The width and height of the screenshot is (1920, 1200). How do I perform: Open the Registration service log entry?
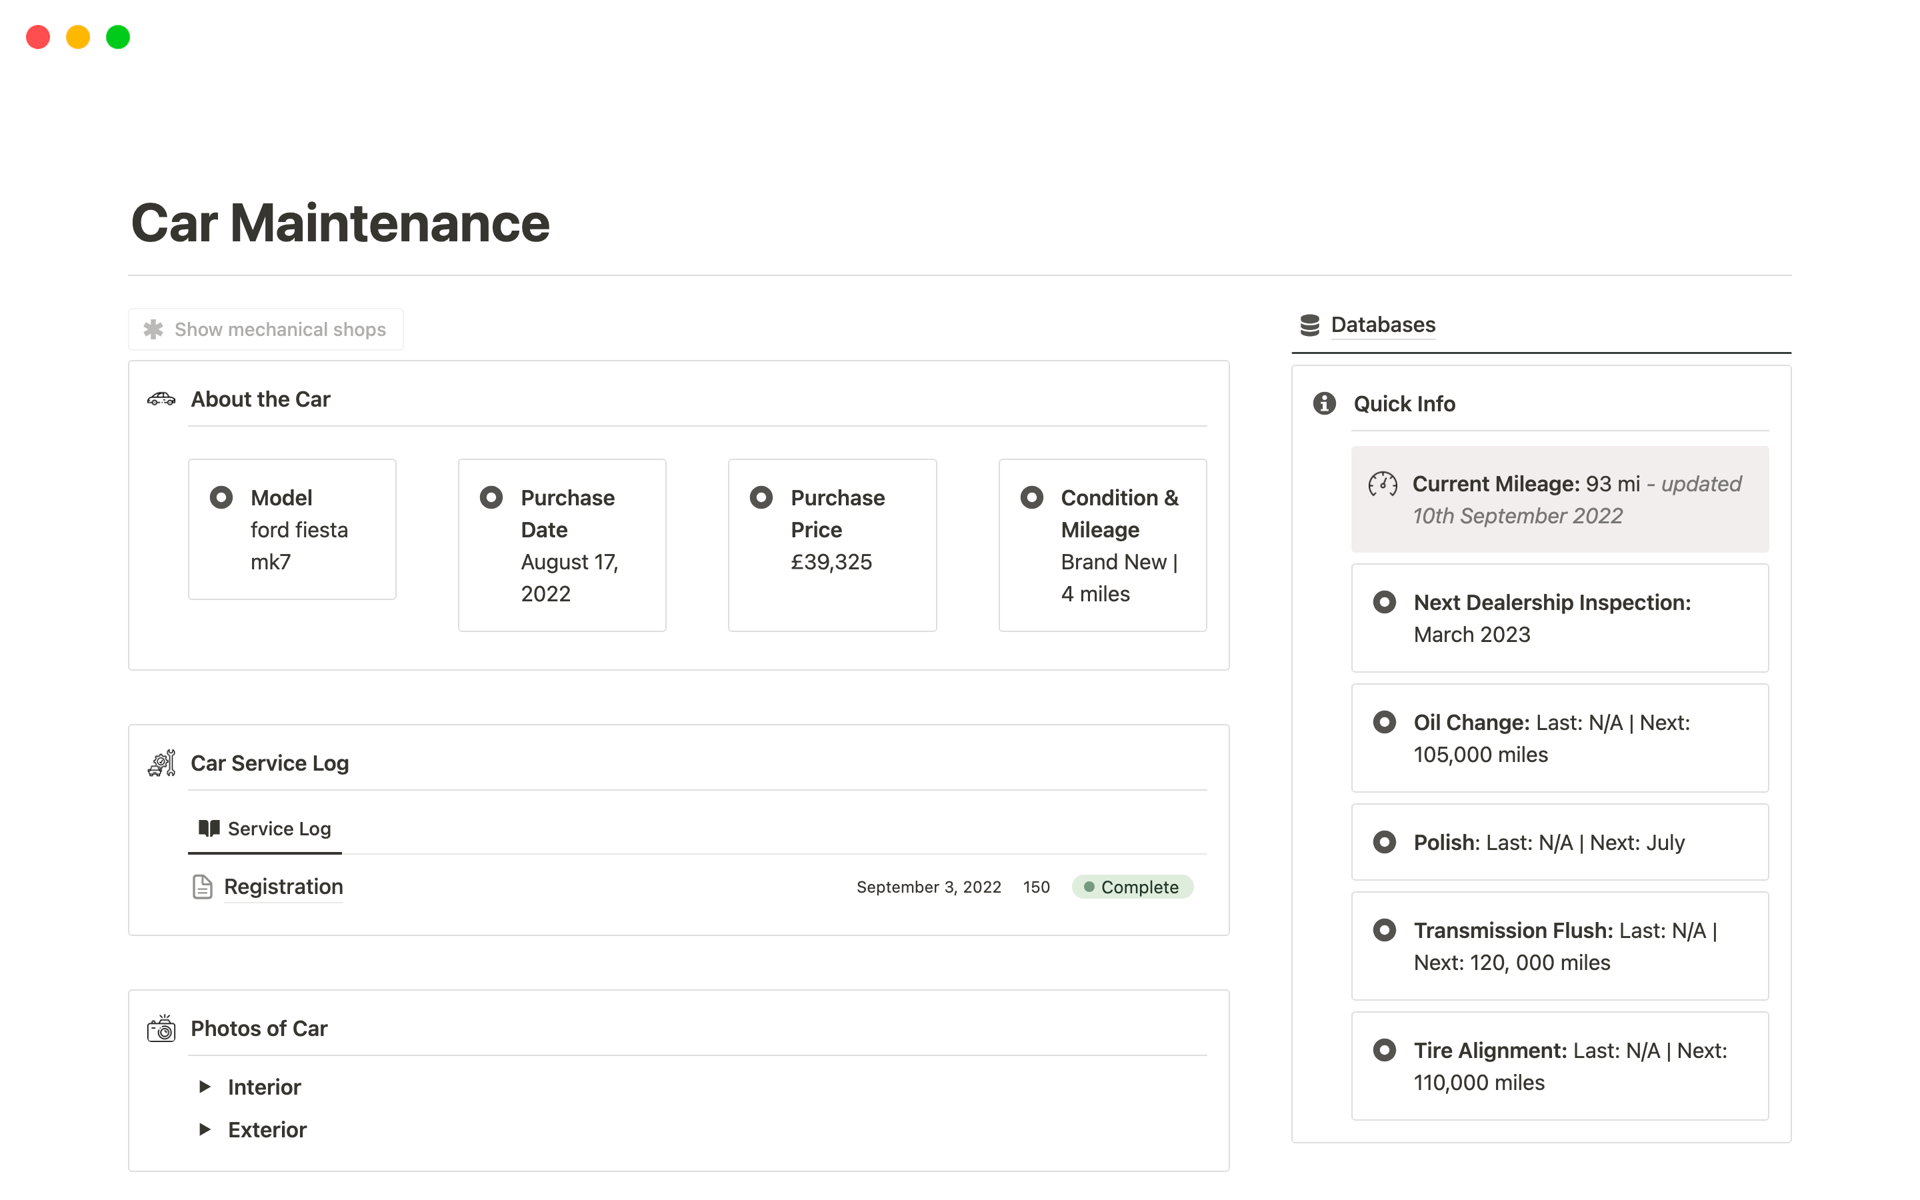tap(282, 888)
